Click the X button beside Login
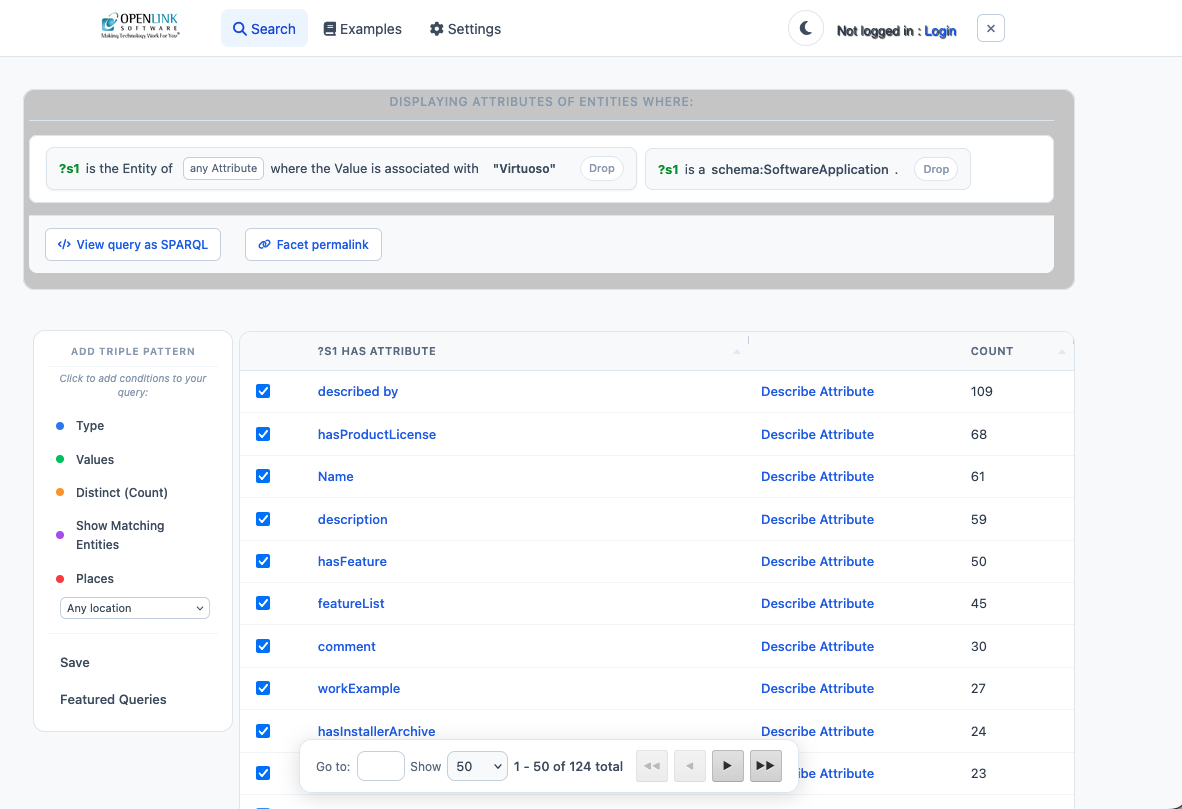This screenshot has width=1182, height=809. 990,29
